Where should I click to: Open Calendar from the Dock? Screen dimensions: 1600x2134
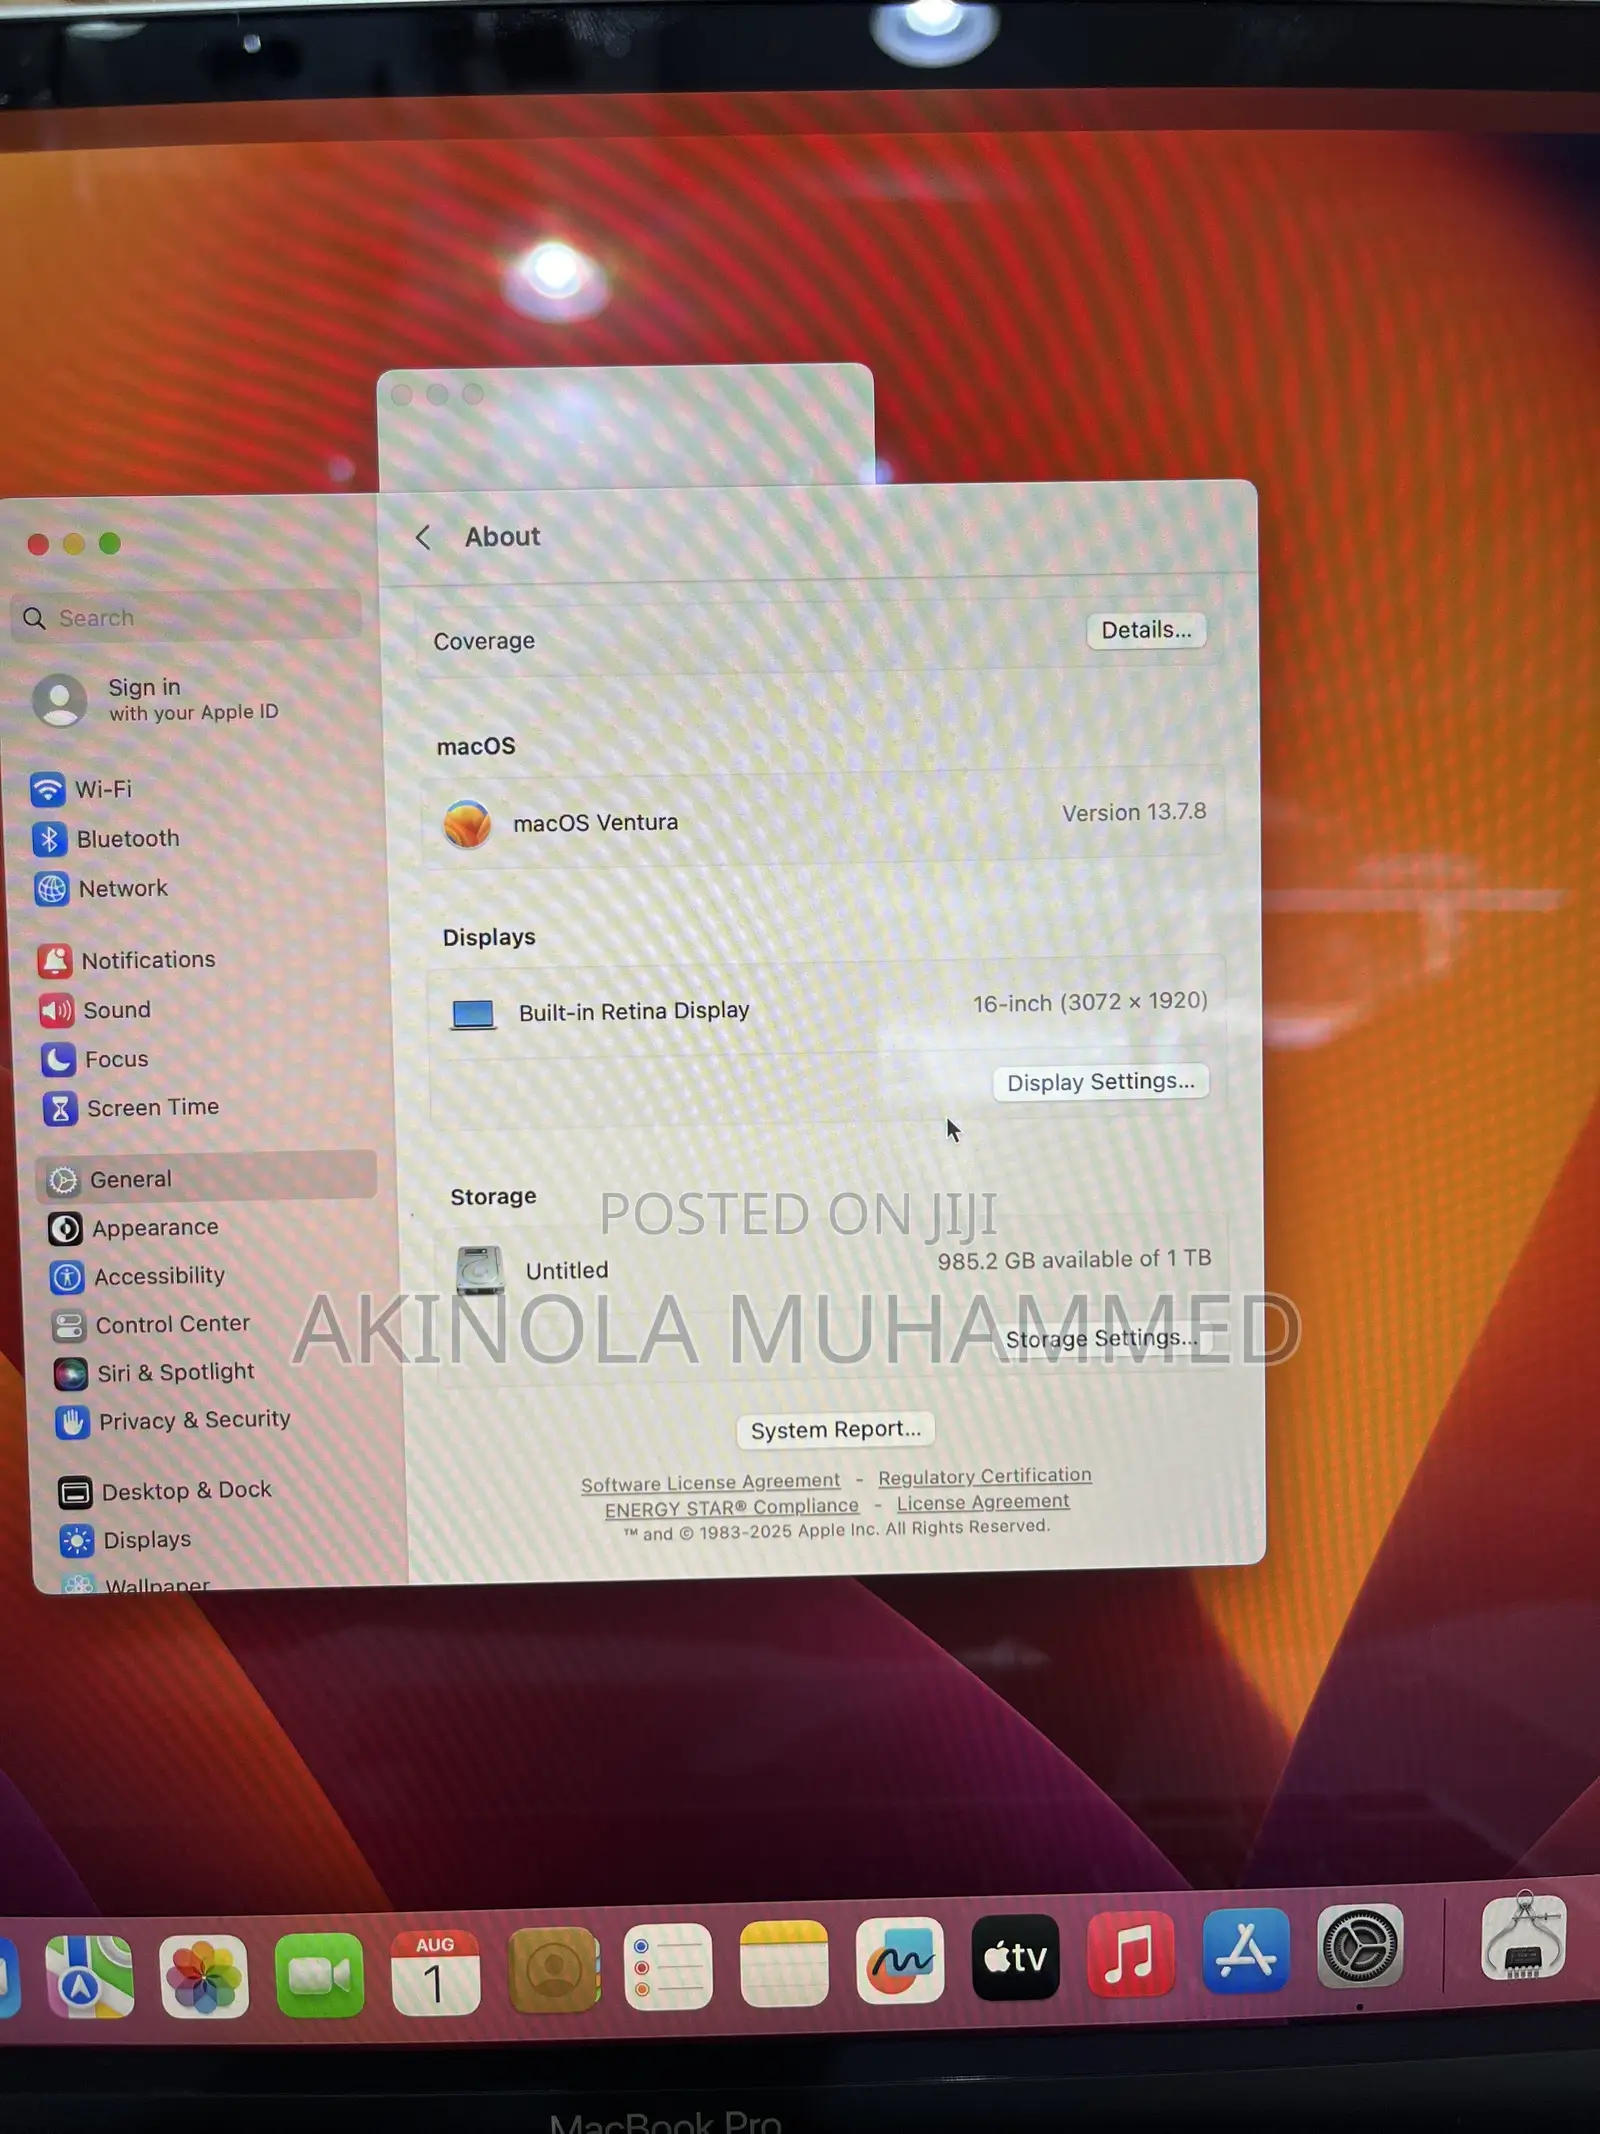tap(435, 1972)
